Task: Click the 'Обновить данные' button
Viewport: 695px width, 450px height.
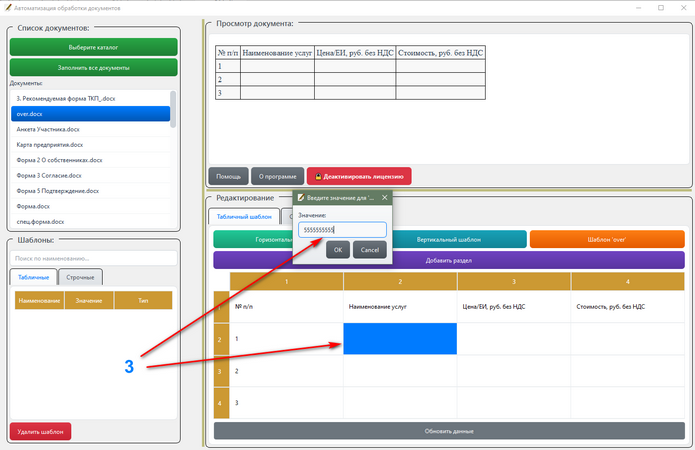Action: (x=449, y=431)
